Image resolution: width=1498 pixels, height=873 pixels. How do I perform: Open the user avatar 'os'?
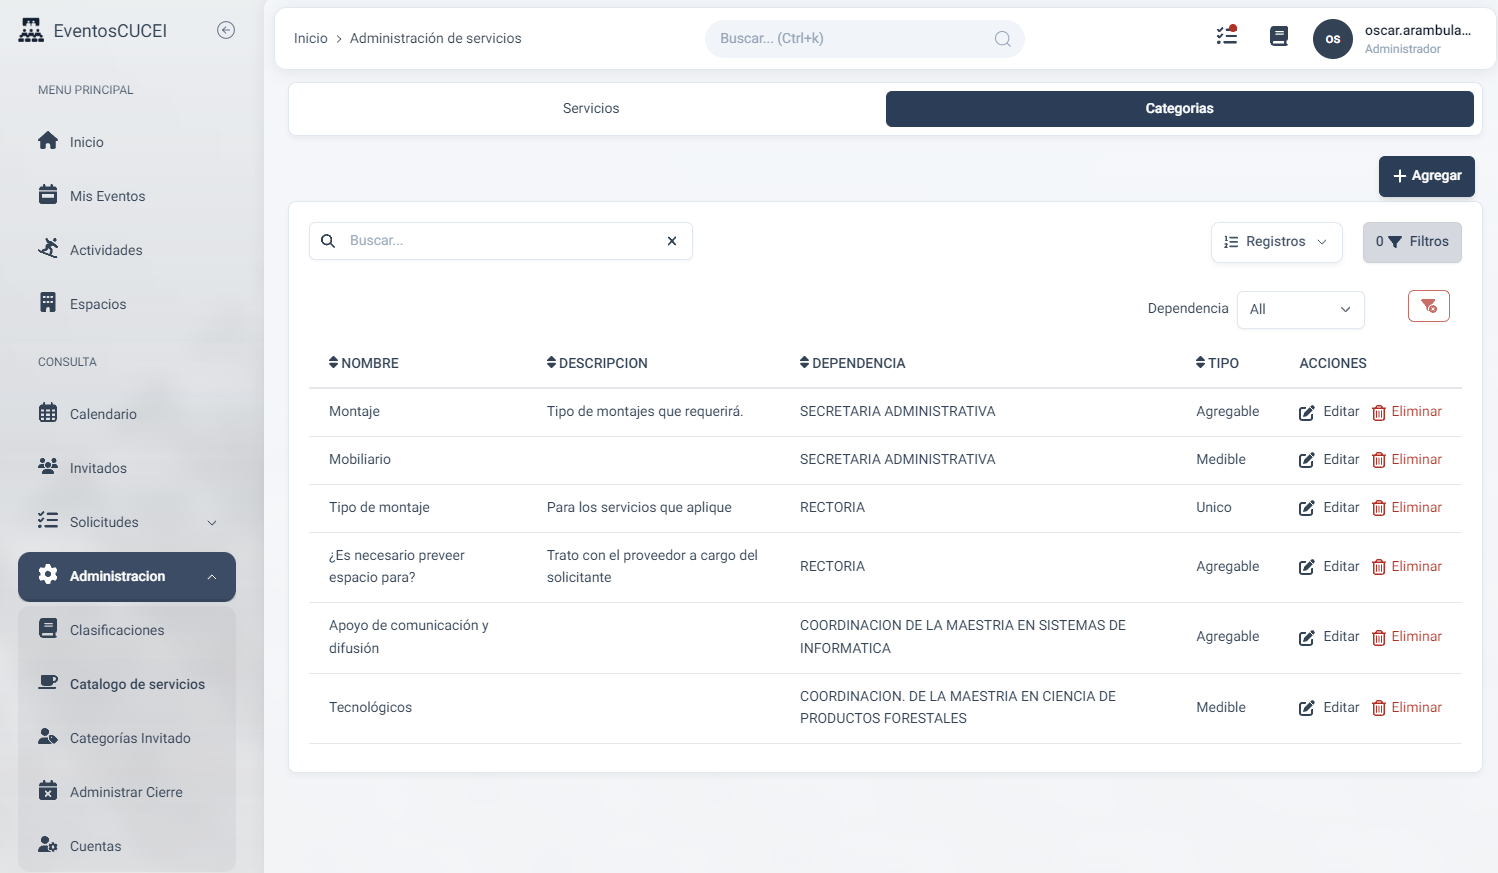click(1332, 39)
